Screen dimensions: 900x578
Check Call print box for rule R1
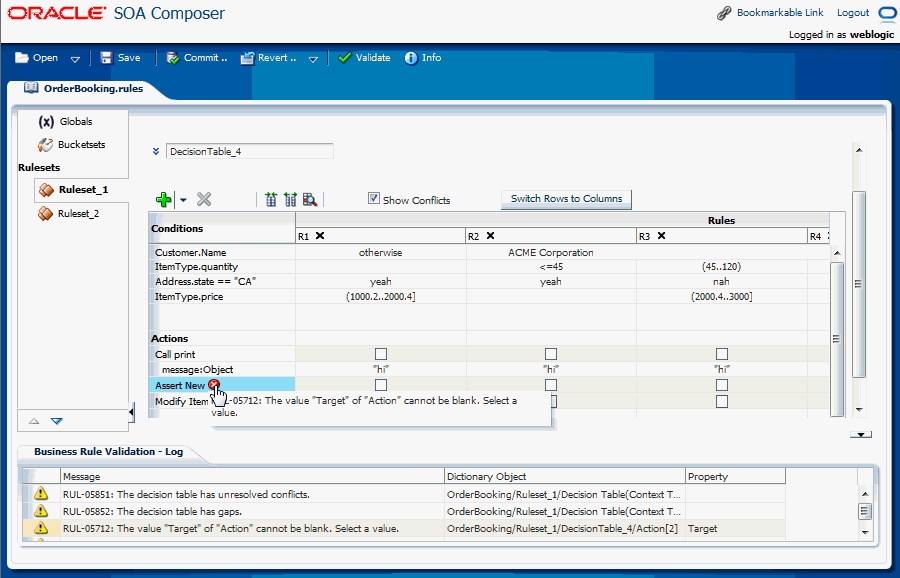381,354
